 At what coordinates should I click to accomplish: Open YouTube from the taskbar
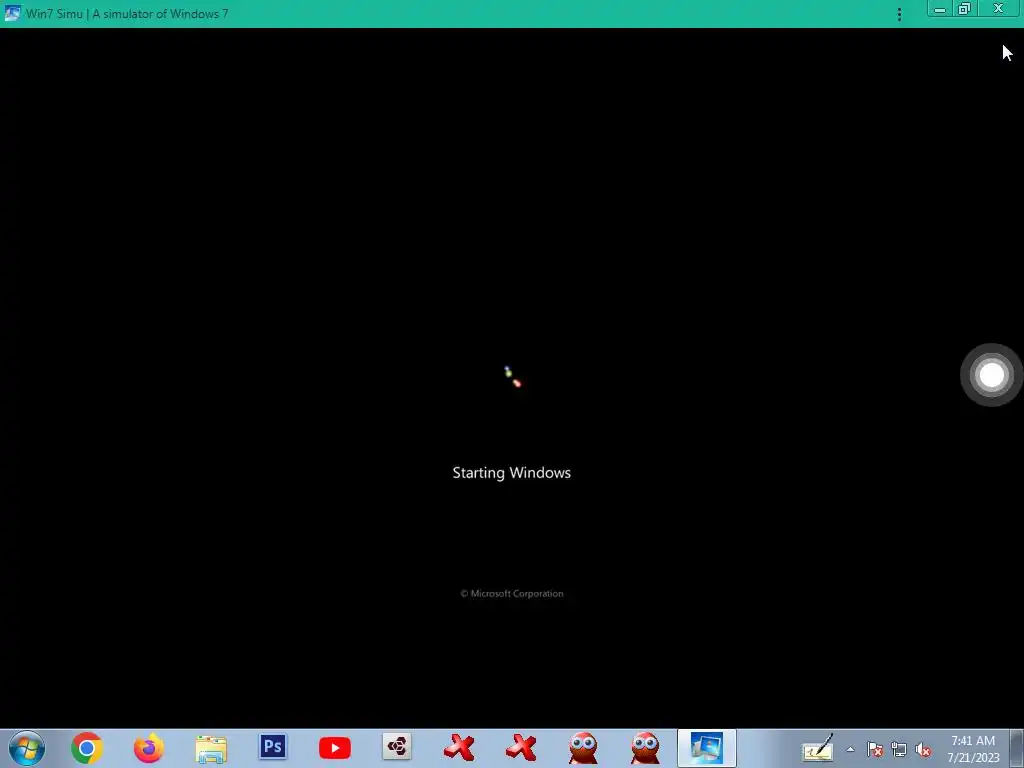point(335,748)
